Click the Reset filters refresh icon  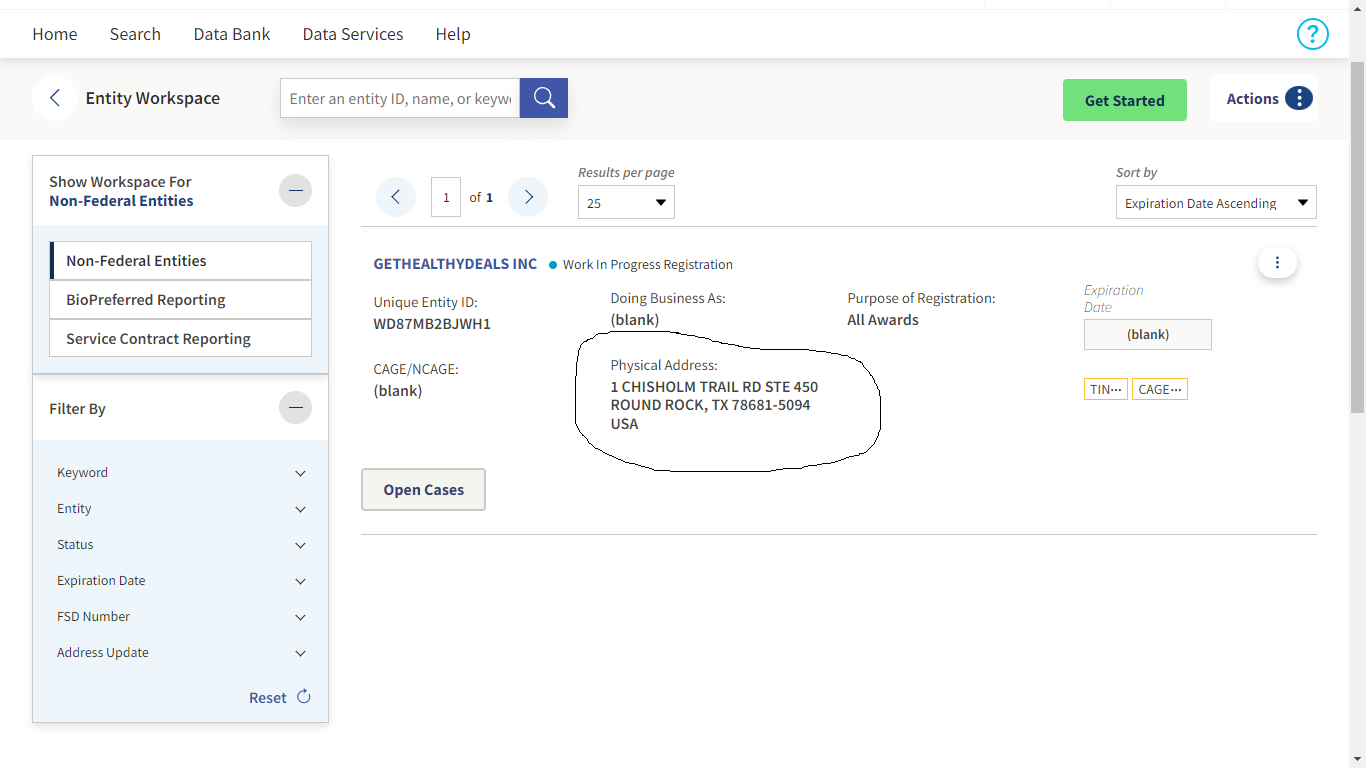[304, 697]
